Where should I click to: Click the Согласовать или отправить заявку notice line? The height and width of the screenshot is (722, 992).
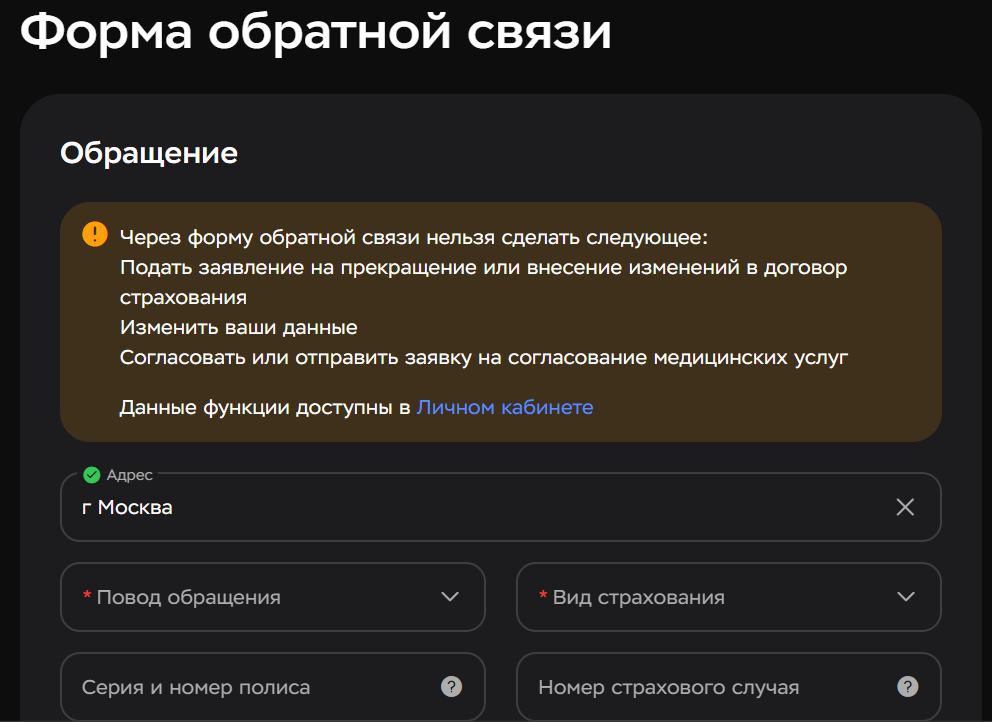(483, 357)
